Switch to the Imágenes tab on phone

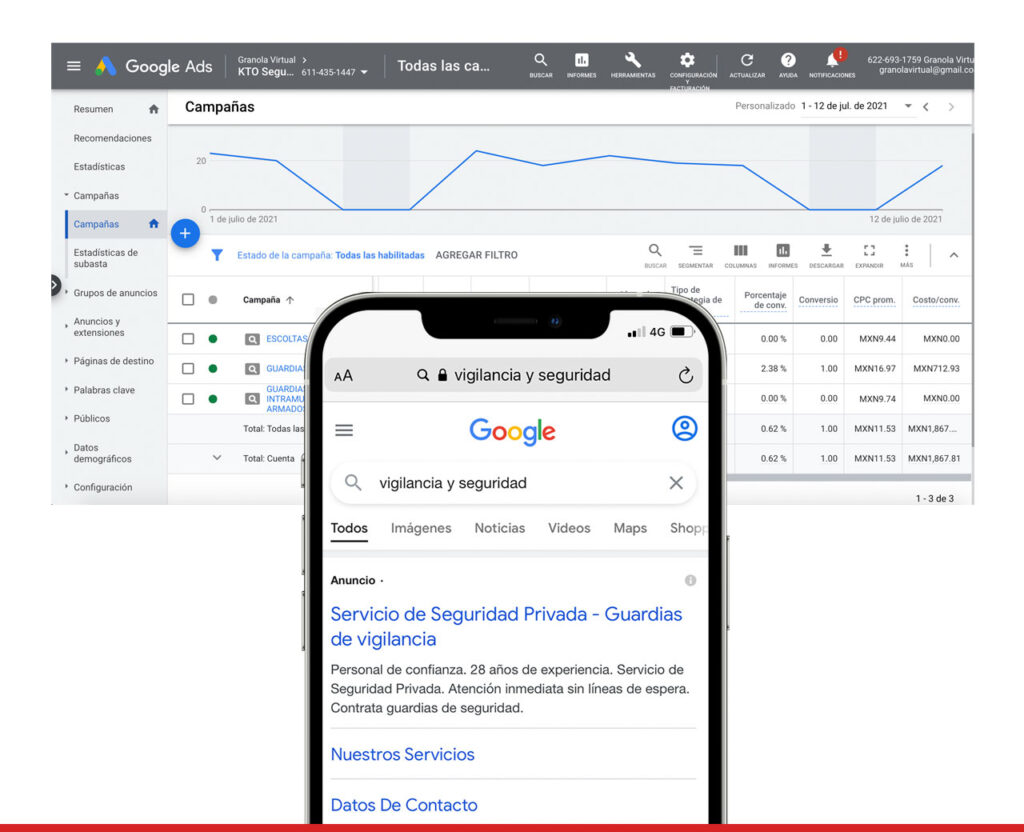pos(421,528)
